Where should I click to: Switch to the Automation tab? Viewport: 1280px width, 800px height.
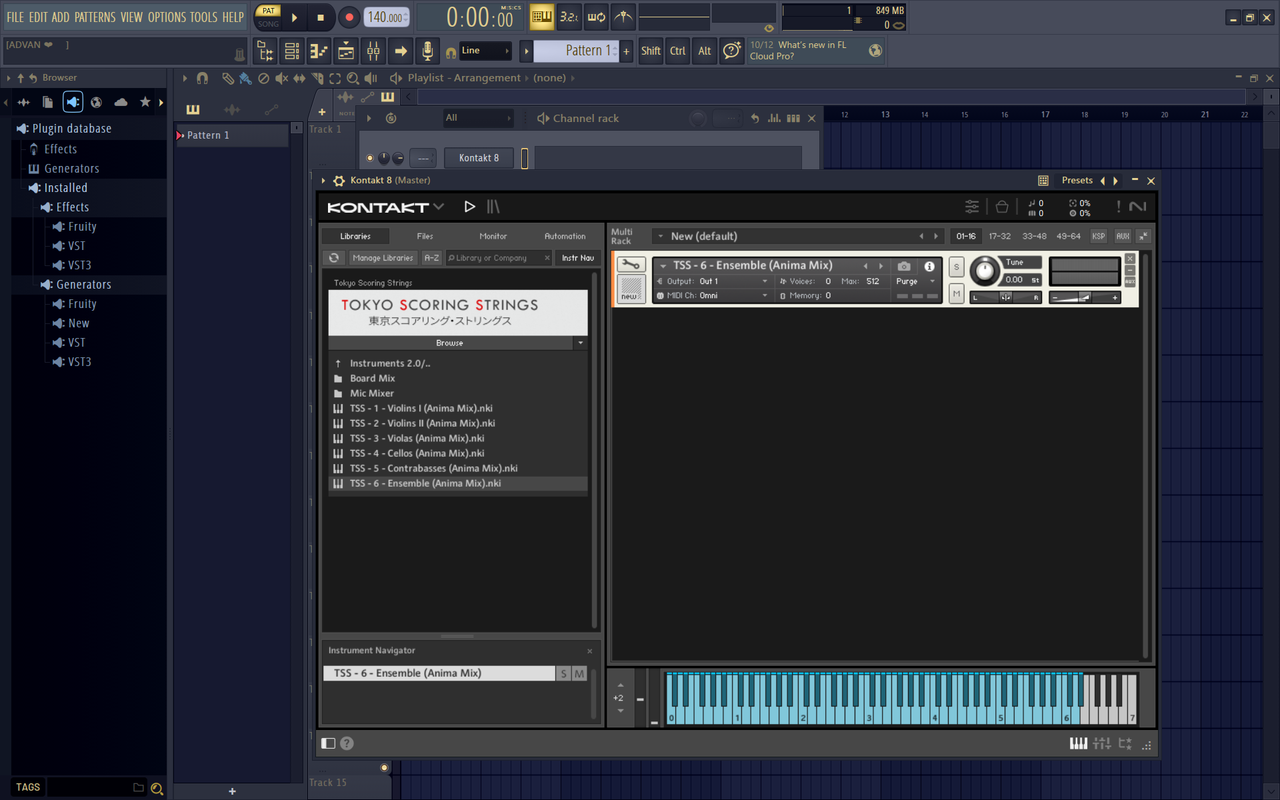[x=565, y=236]
